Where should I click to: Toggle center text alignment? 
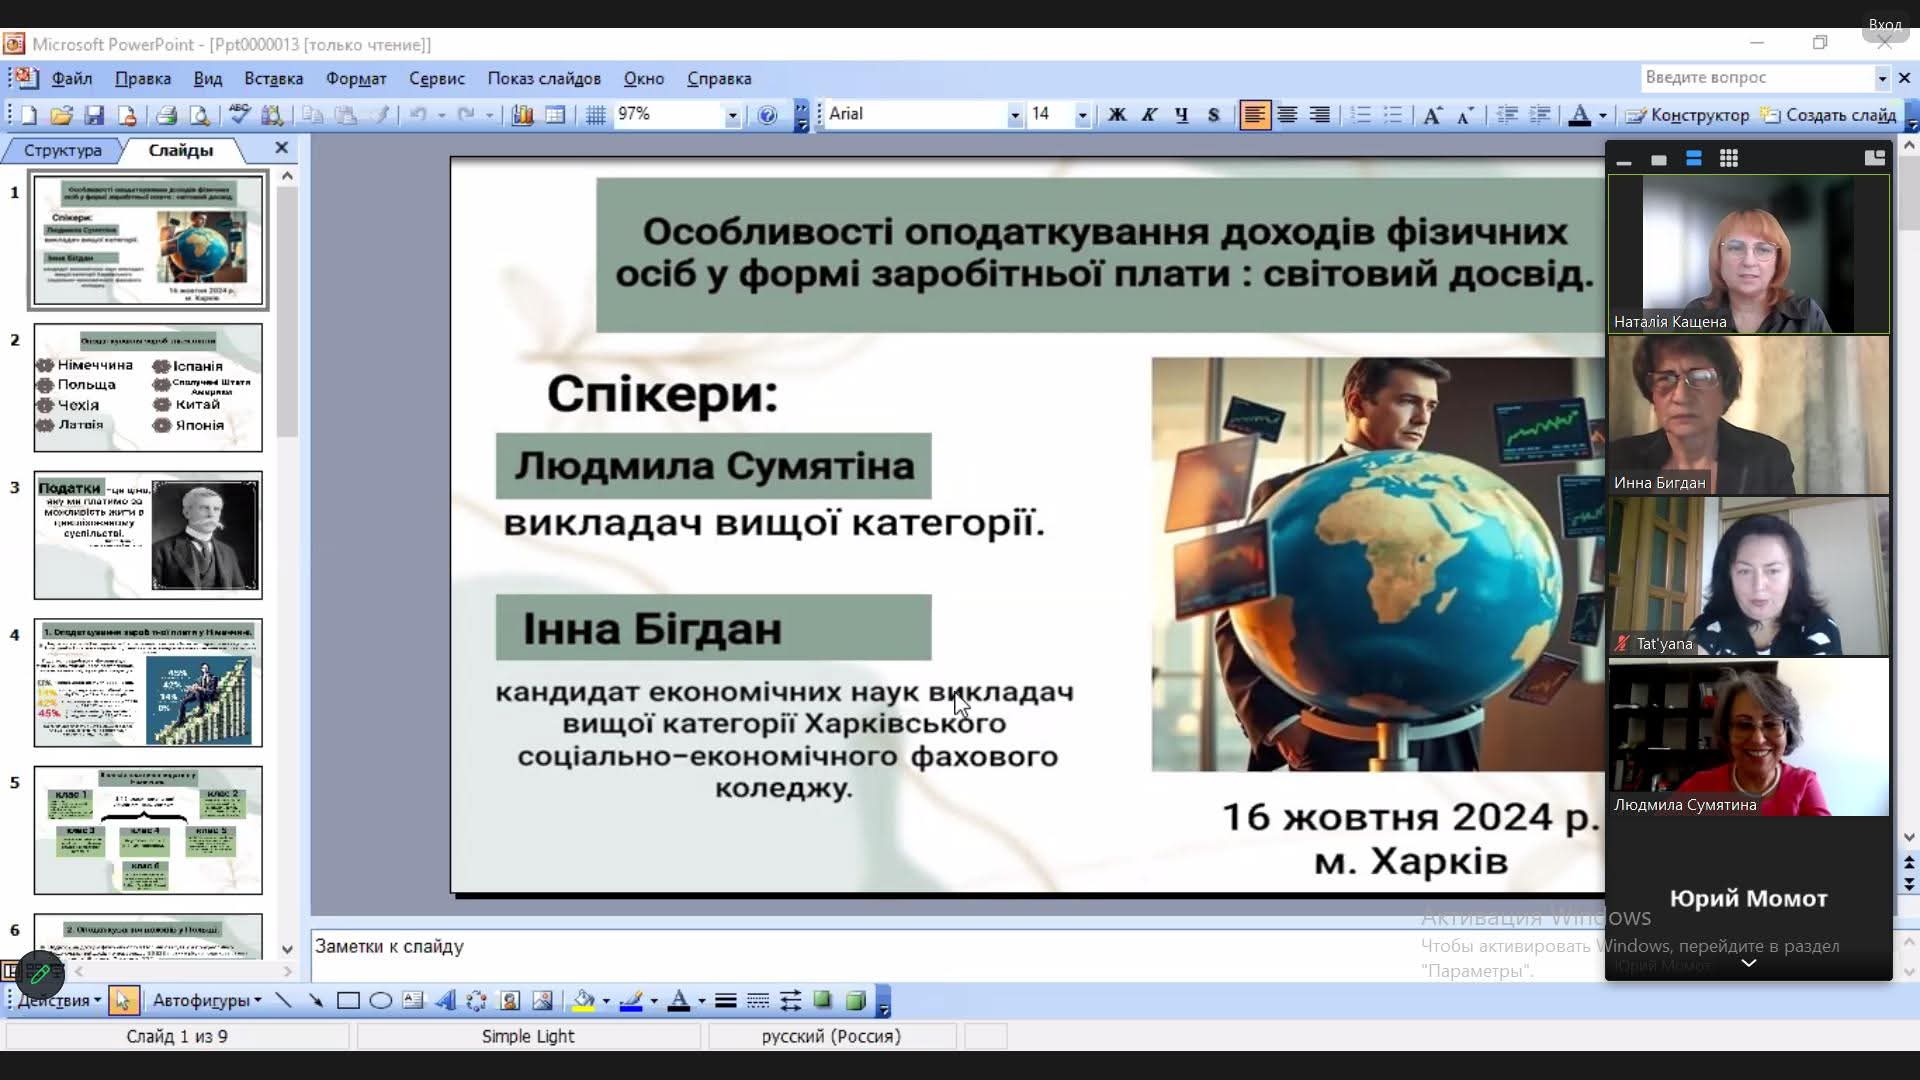pos(1287,115)
